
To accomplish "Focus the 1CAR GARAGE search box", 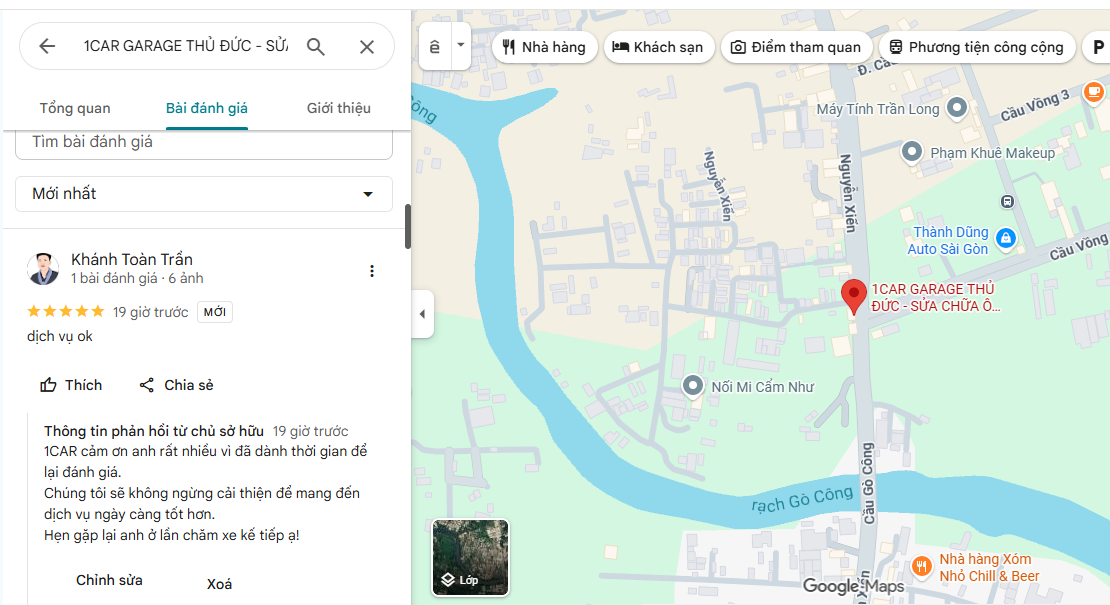I will pyautogui.click(x=185, y=46).
